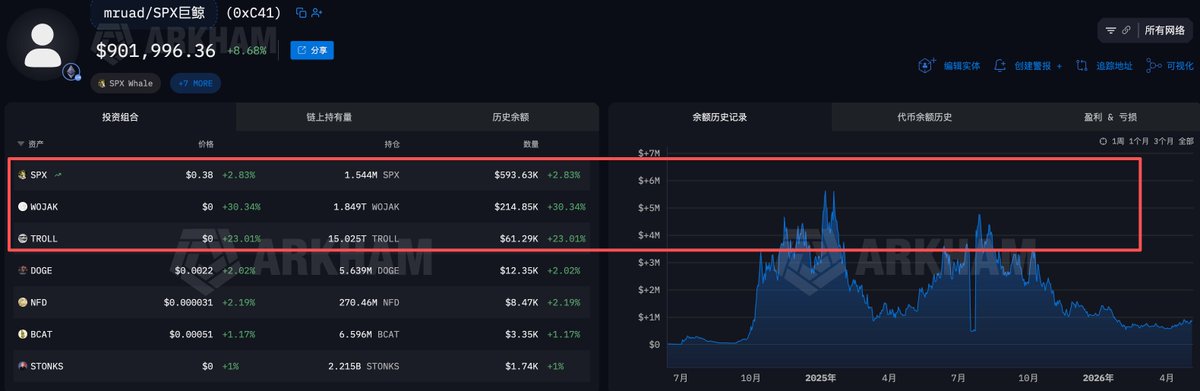Image resolution: width=1200 pixels, height=391 pixels.
Task: Select the 全部 chart range
Action: coord(1186,142)
